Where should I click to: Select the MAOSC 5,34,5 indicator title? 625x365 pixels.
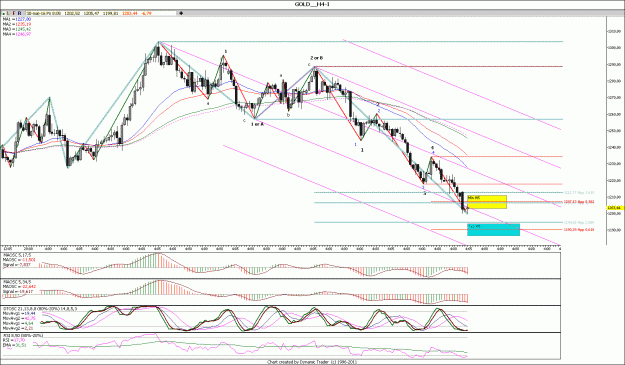click(x=17, y=282)
